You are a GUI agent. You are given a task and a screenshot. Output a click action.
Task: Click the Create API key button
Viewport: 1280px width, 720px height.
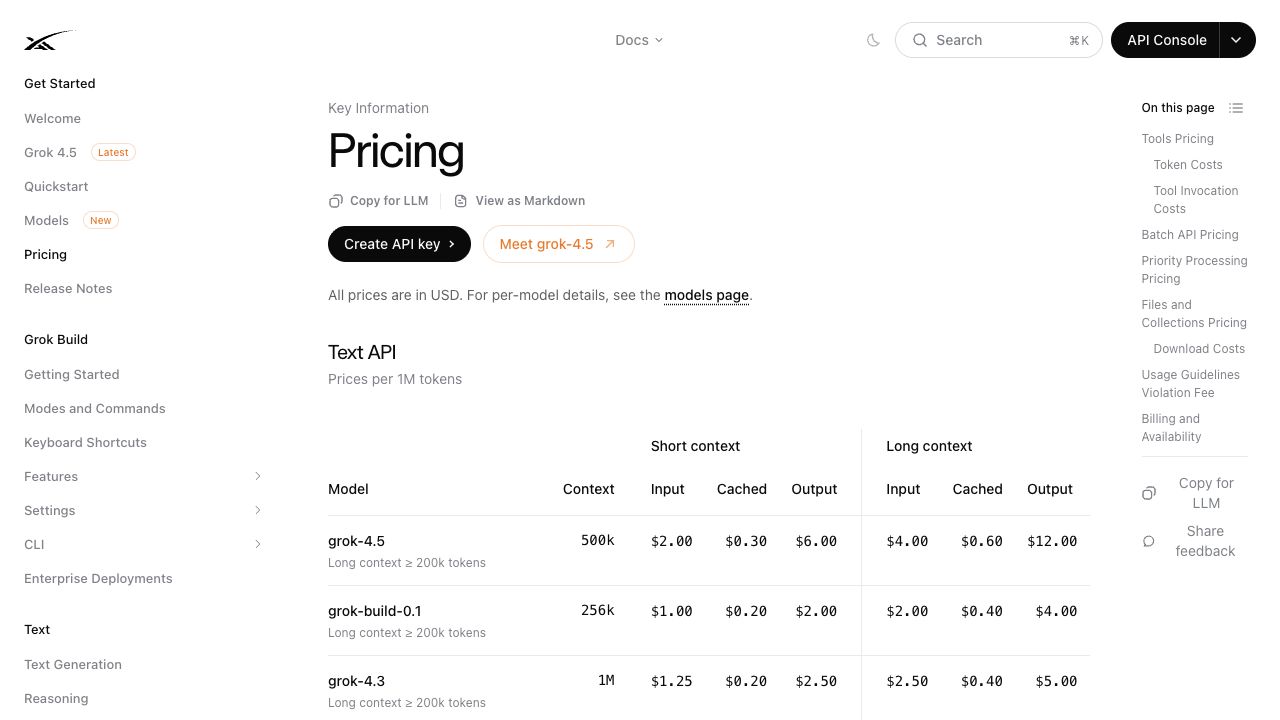[x=399, y=244]
